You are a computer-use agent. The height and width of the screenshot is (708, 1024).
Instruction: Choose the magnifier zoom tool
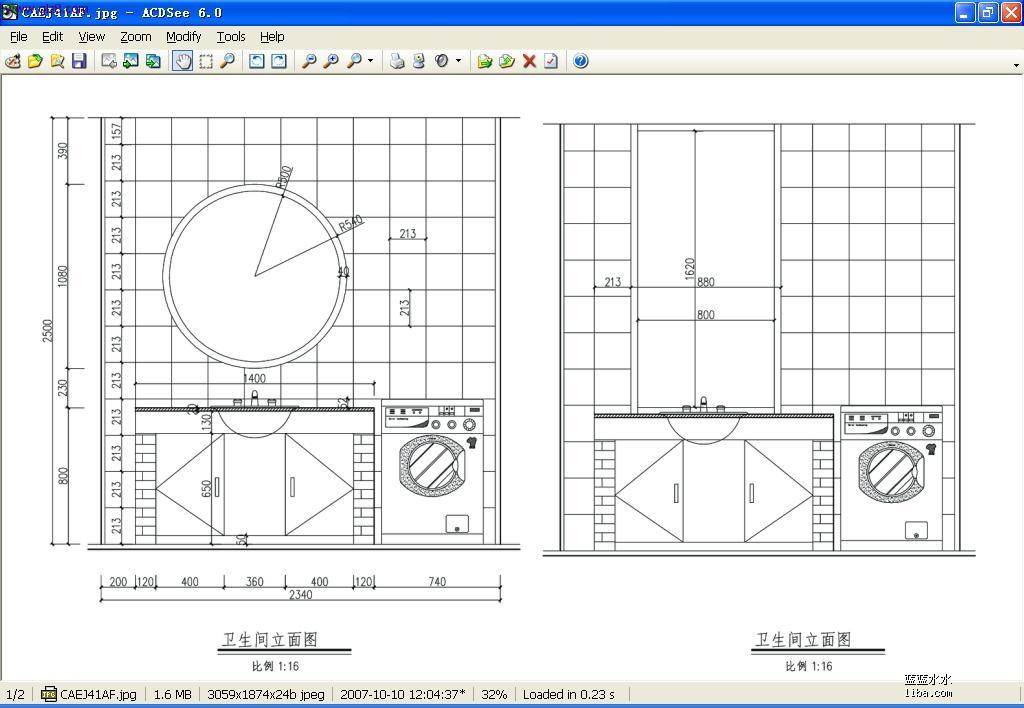click(x=227, y=61)
